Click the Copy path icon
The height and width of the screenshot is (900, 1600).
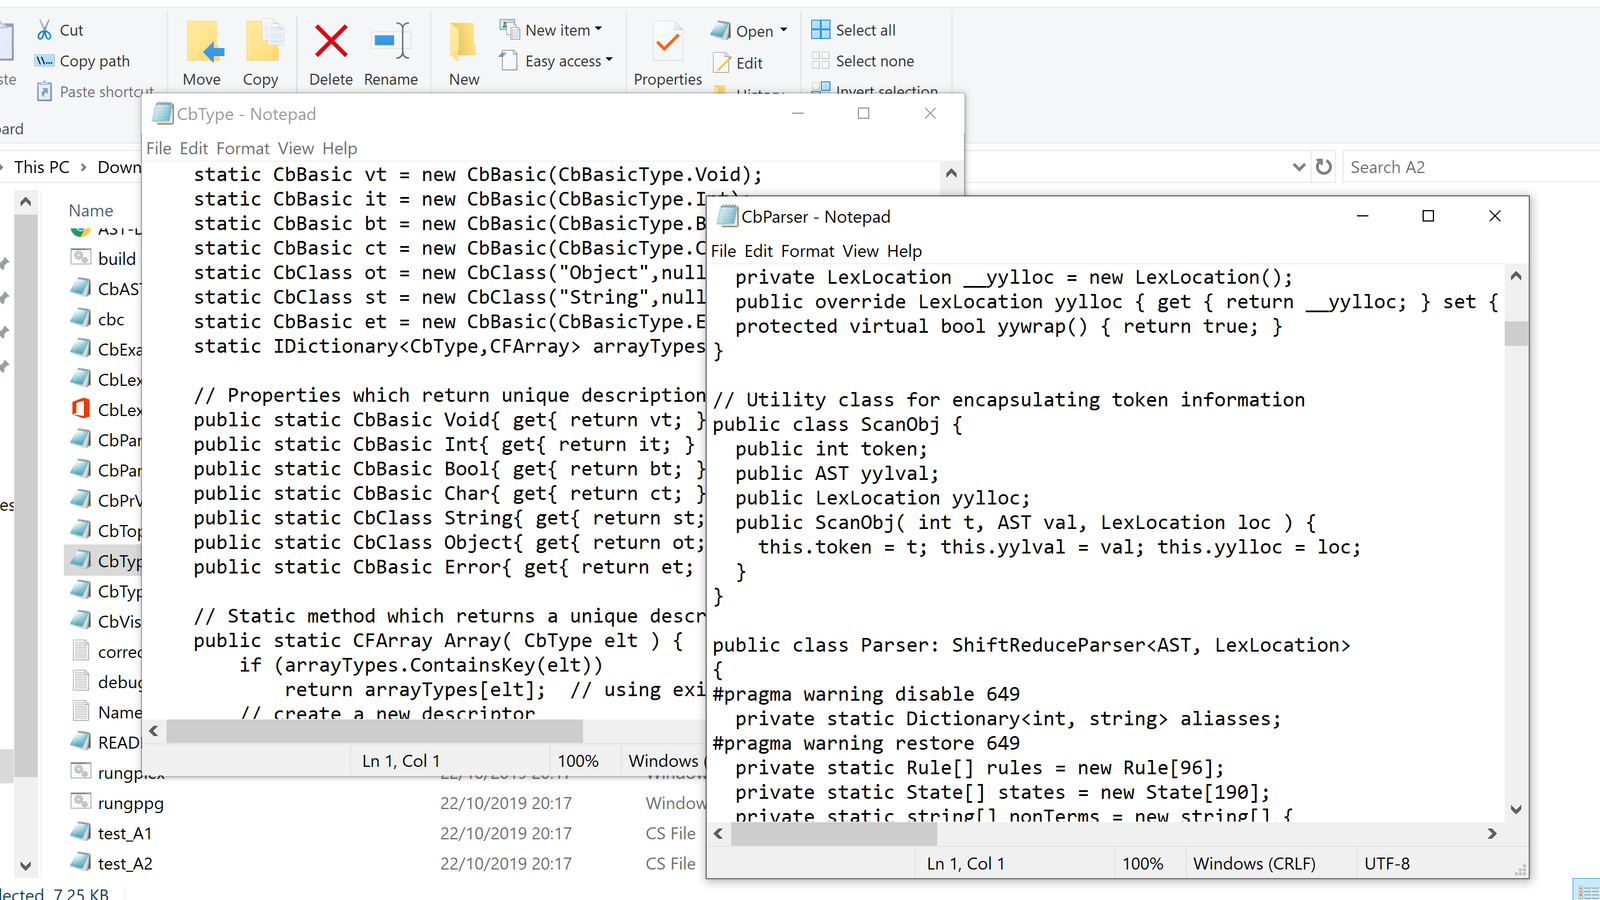pyautogui.click(x=44, y=60)
